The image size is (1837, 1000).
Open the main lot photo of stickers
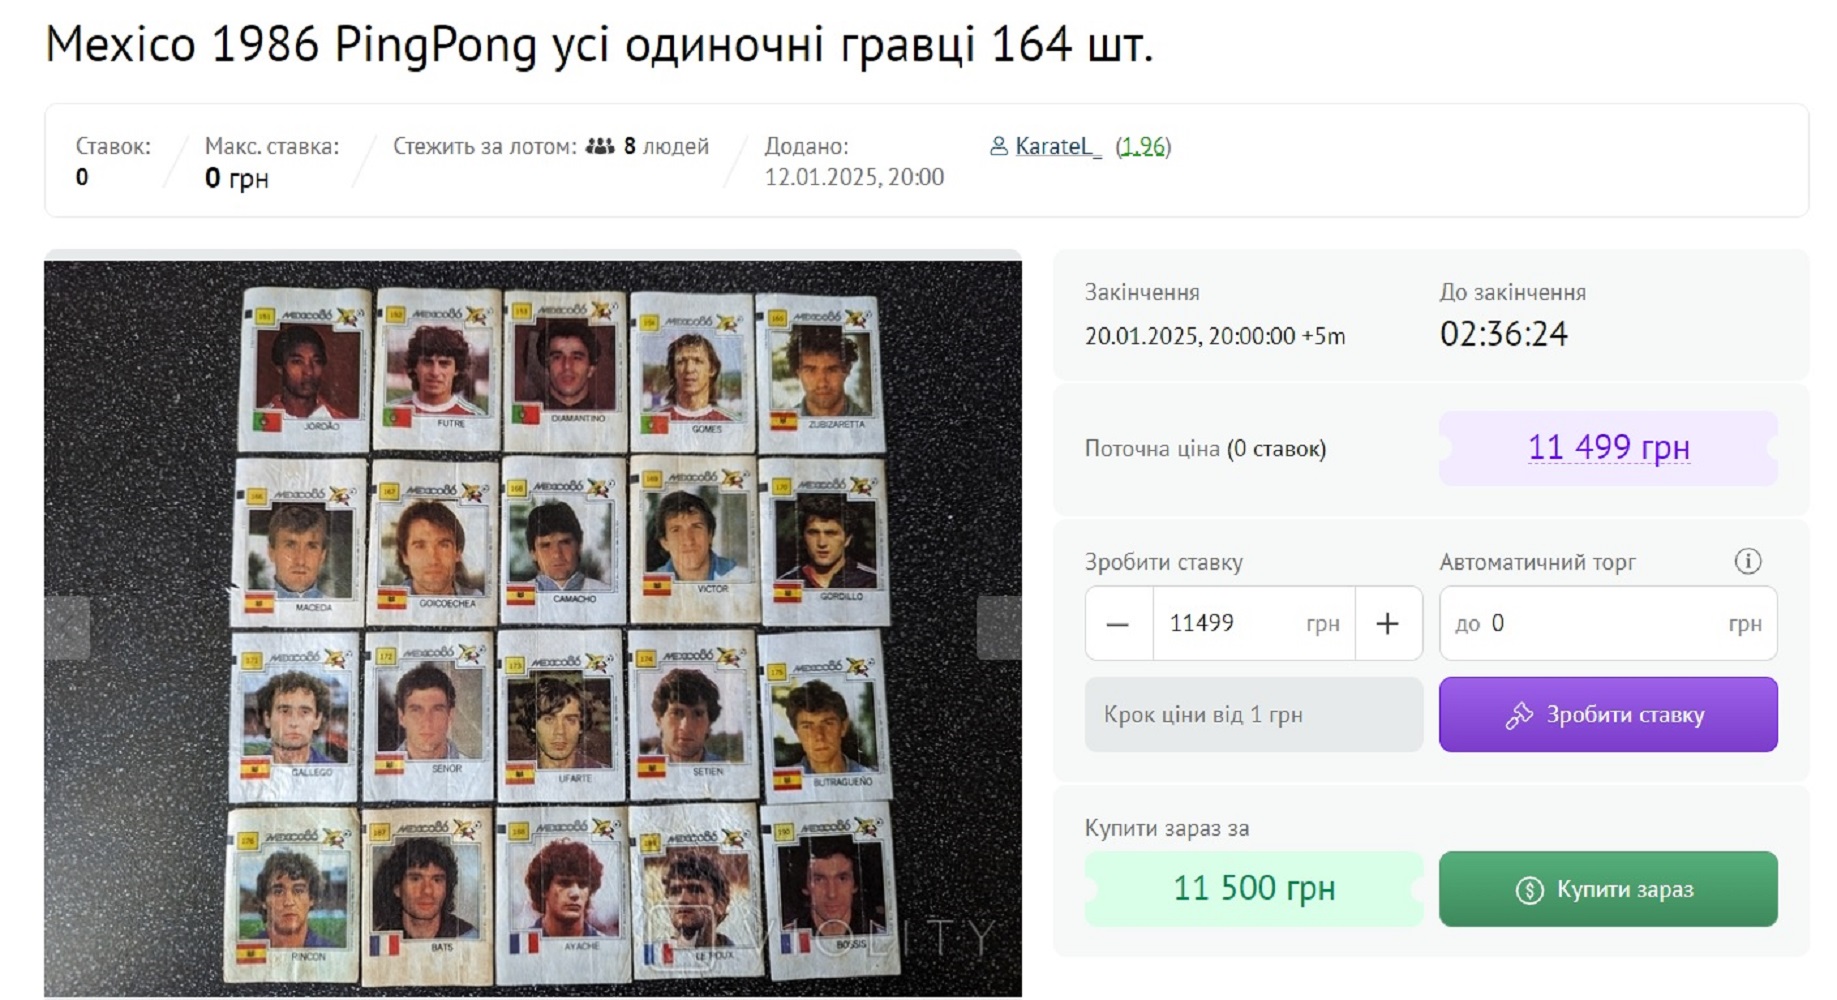coord(533,628)
